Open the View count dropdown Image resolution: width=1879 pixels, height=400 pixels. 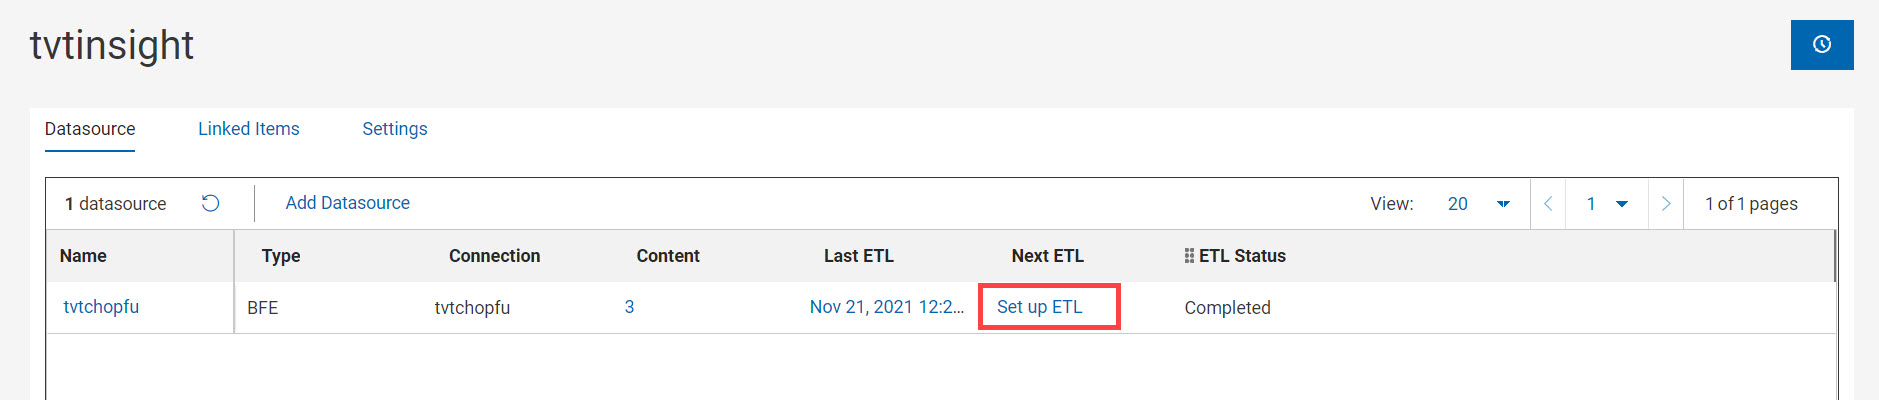pos(1502,204)
